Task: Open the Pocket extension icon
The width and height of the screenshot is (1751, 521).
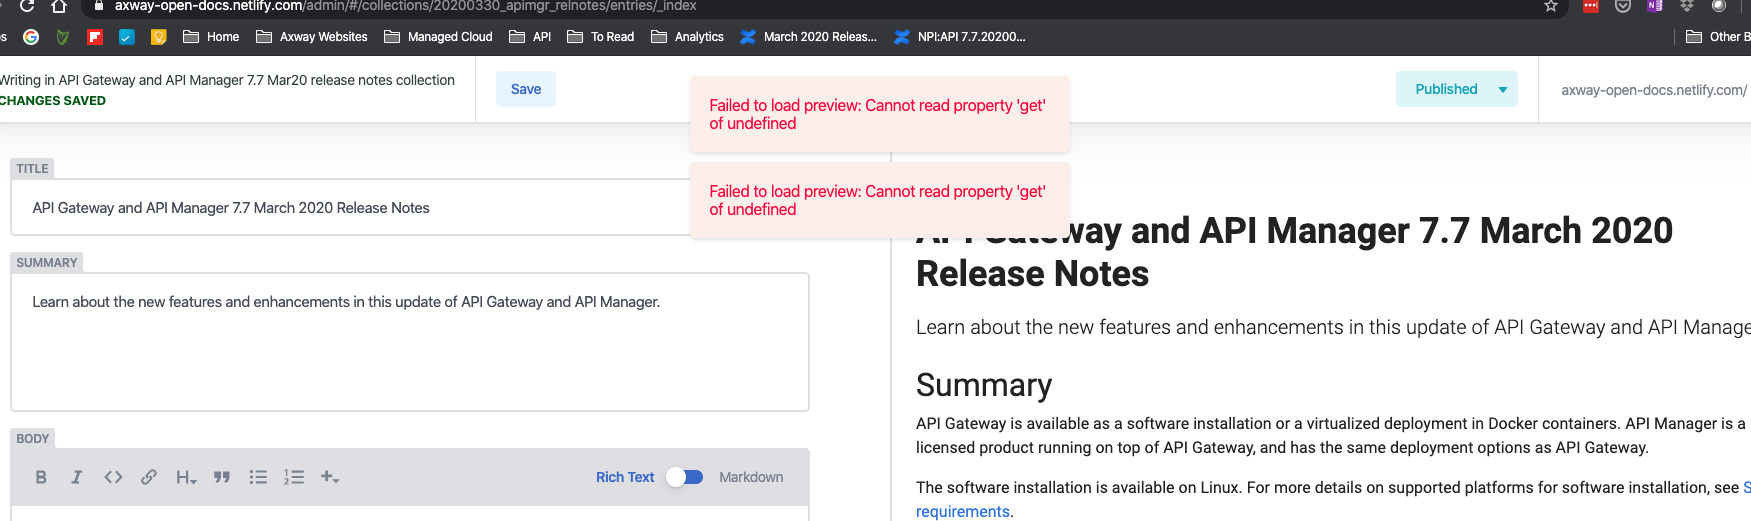Action: click(1623, 6)
